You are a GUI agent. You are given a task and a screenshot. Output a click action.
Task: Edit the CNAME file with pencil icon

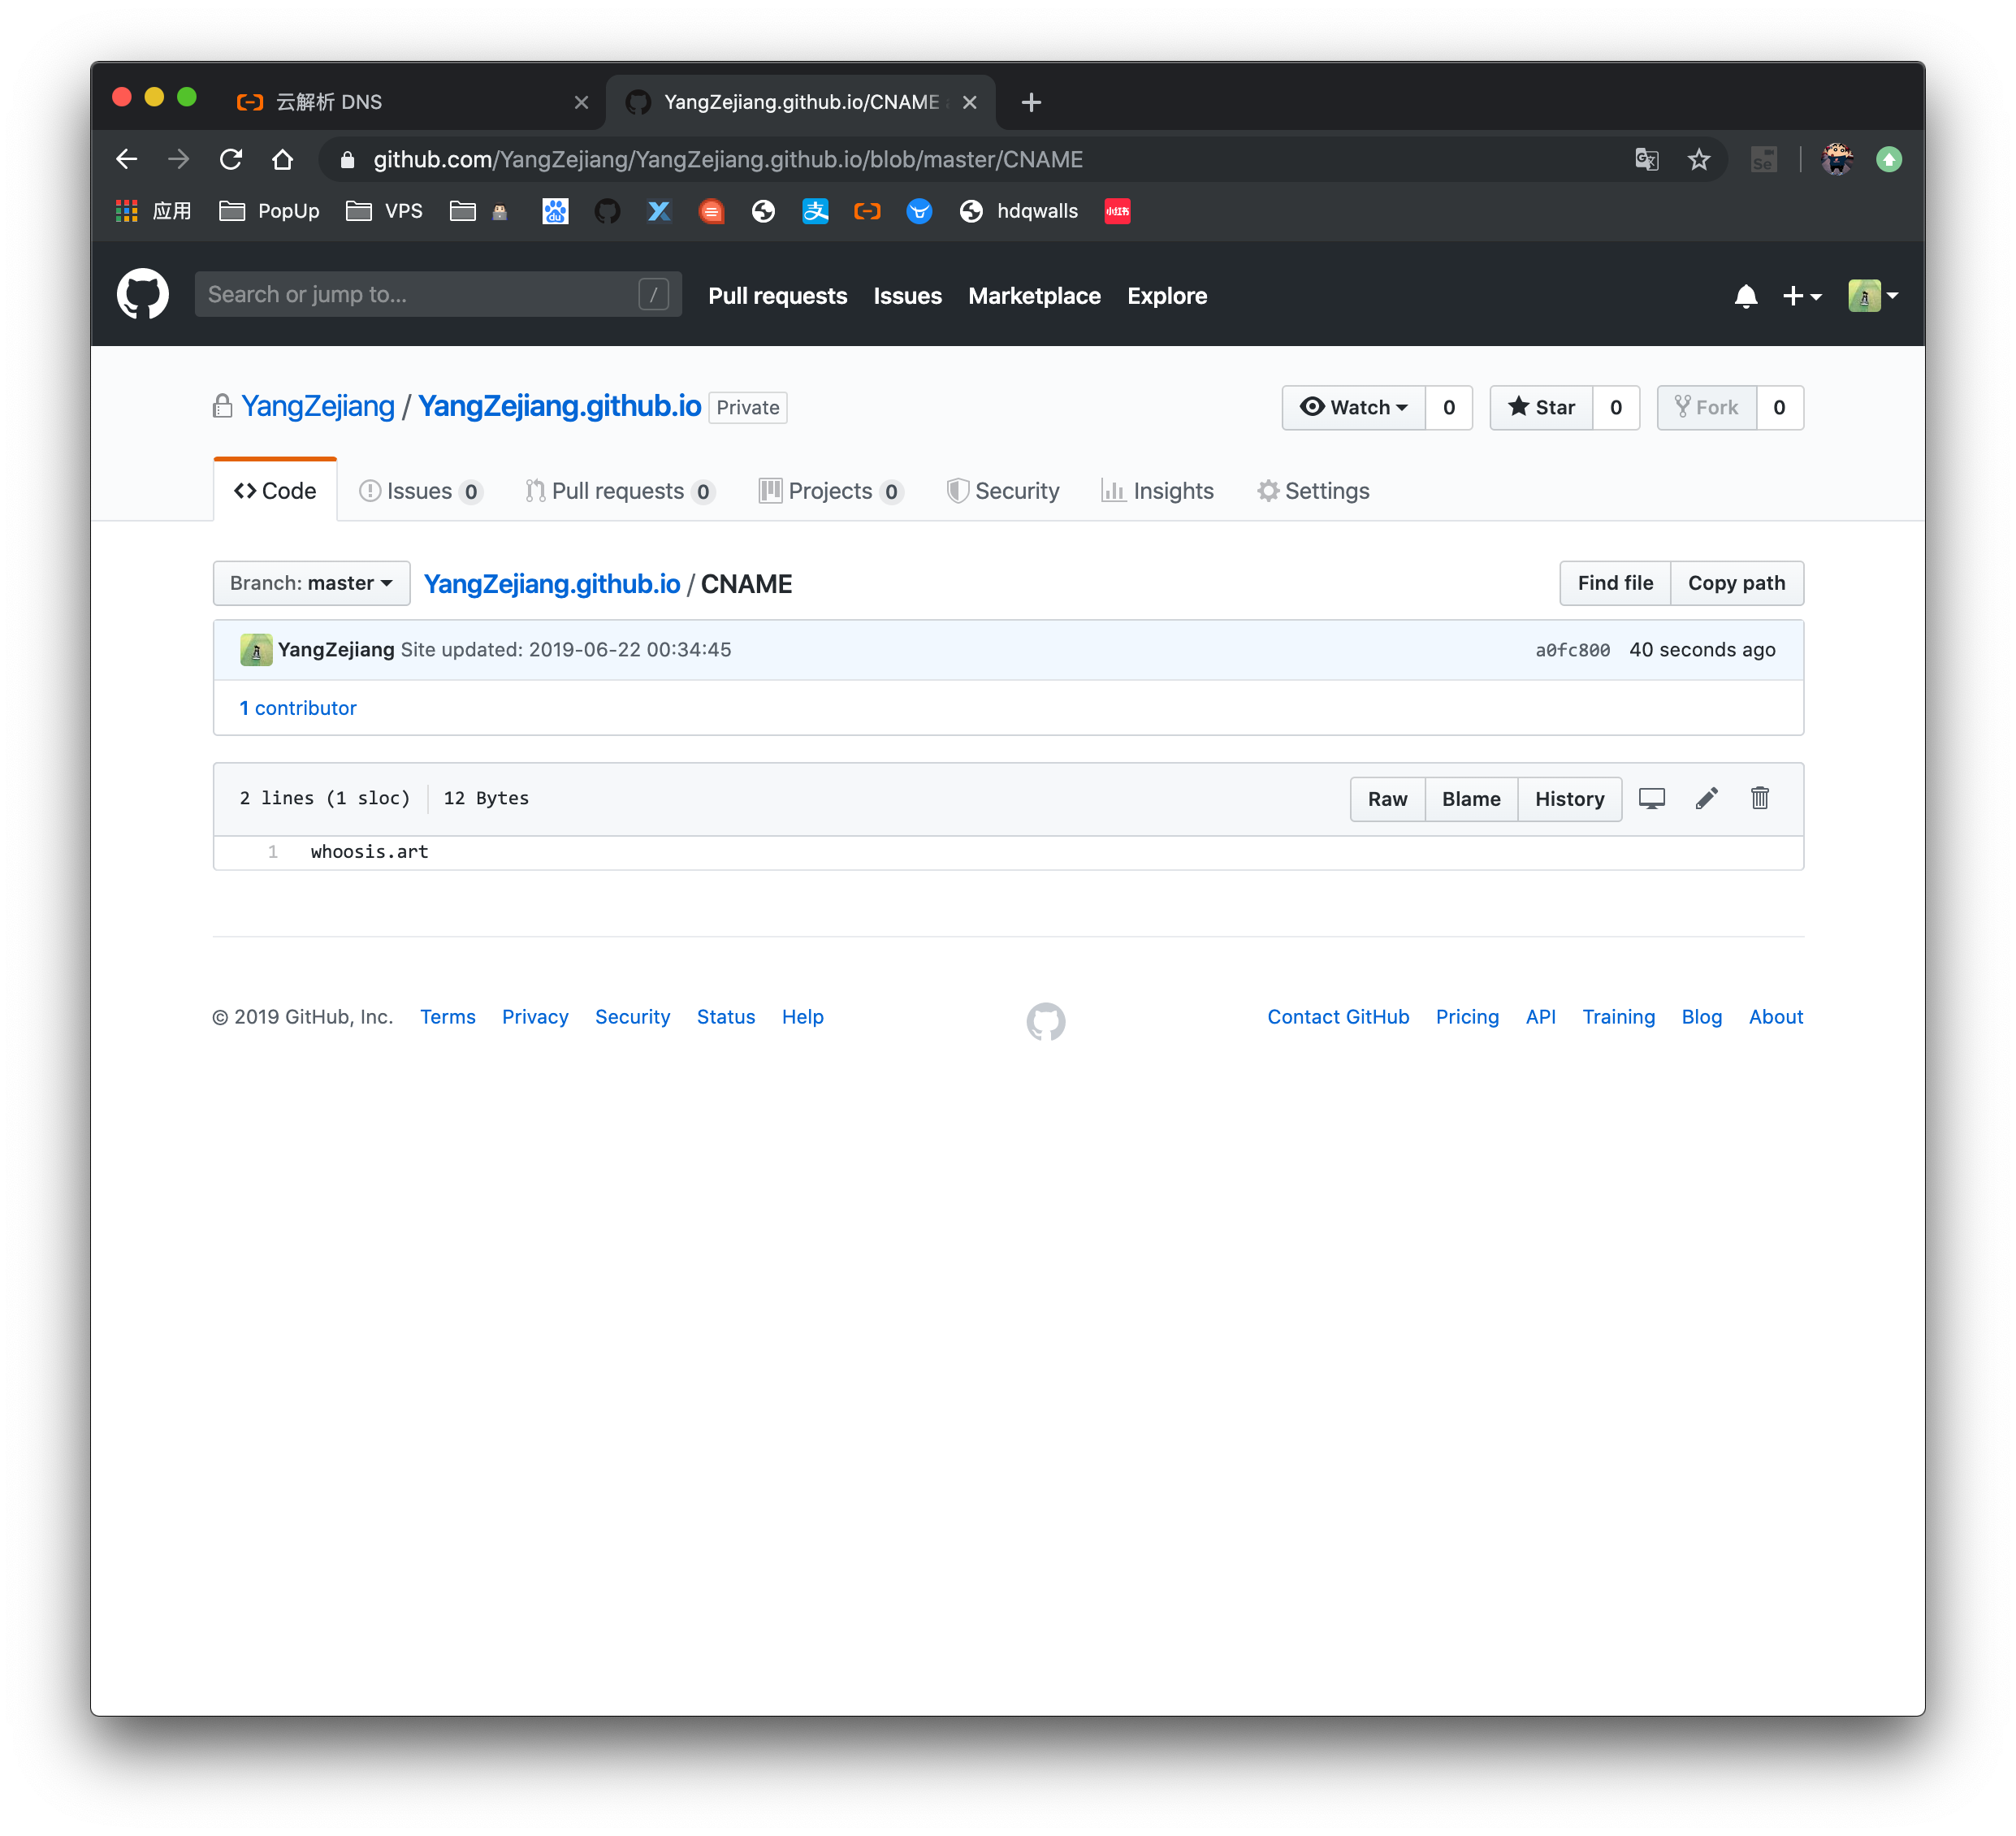point(1706,798)
